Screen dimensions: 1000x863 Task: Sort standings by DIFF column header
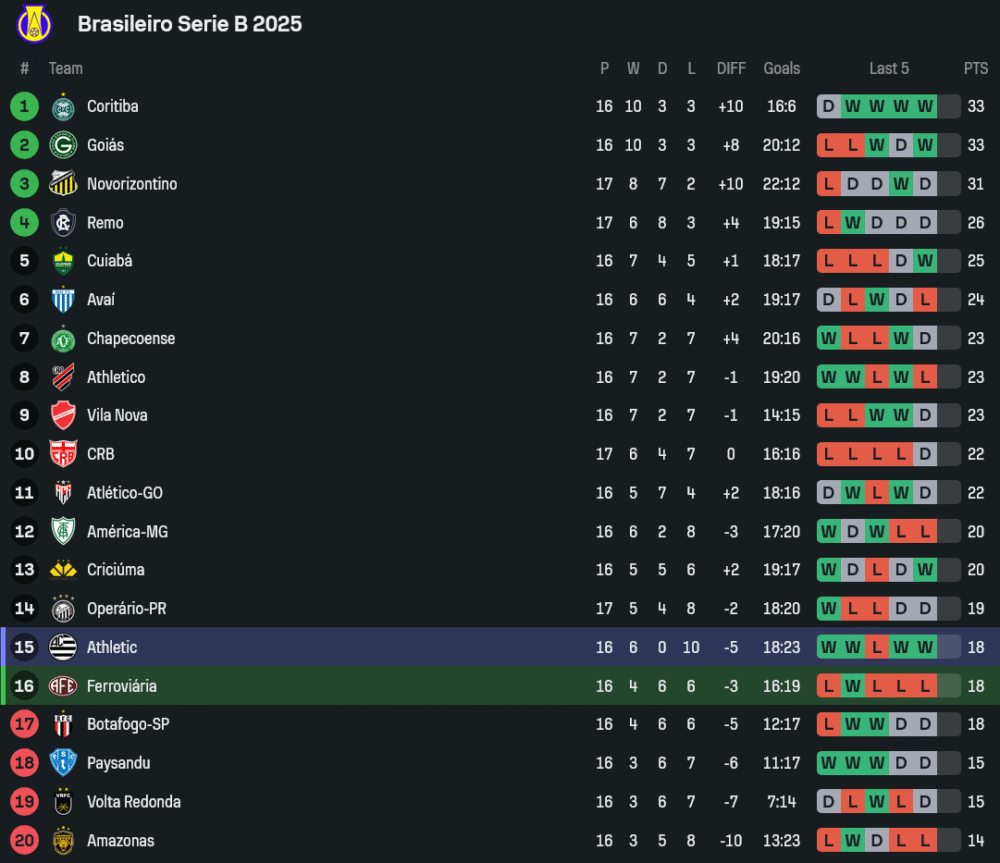(x=731, y=68)
